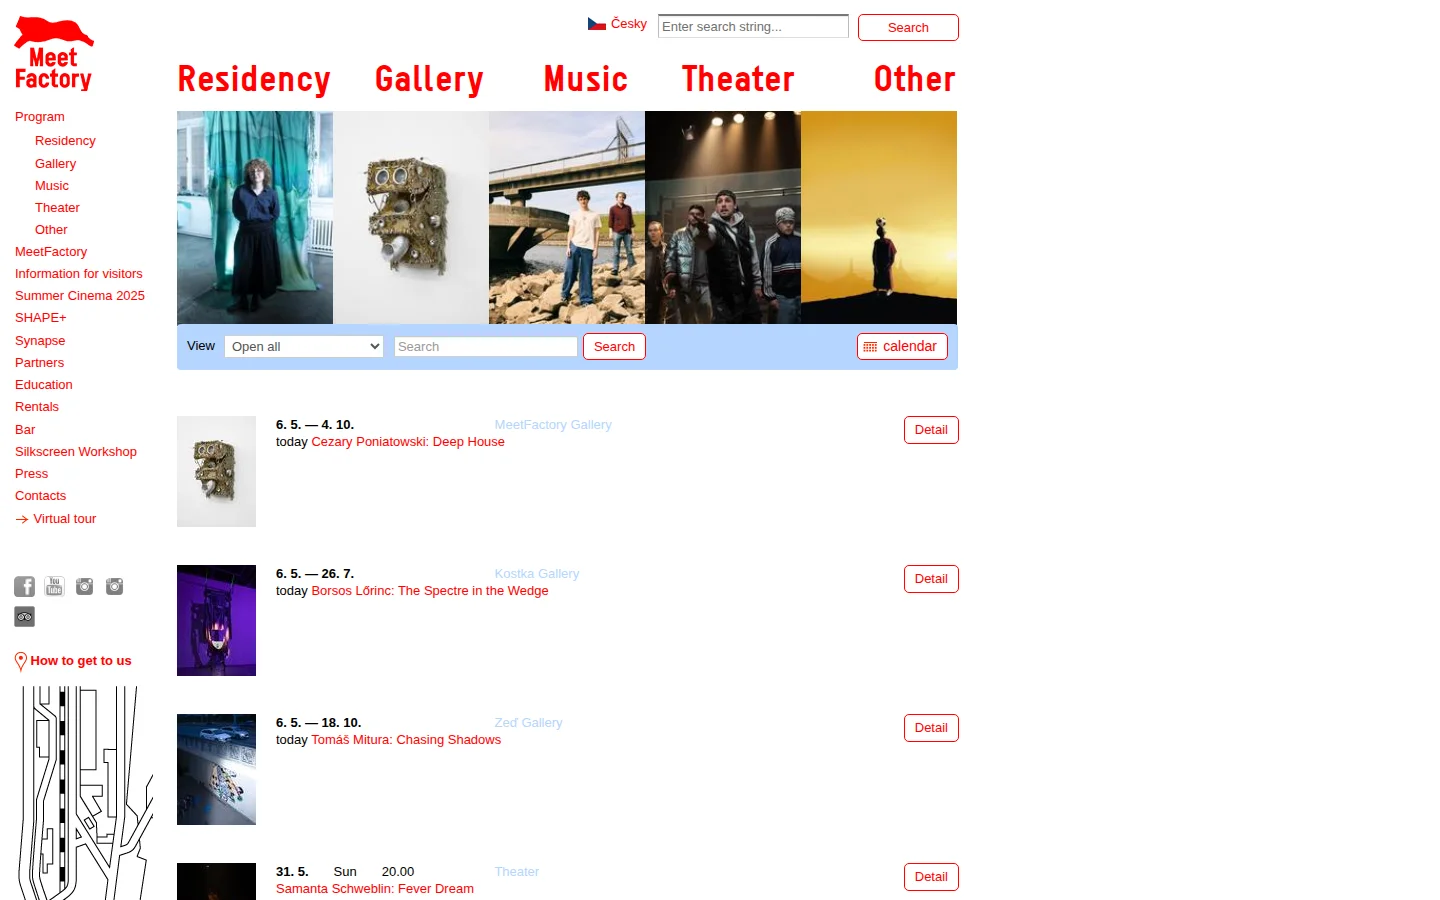
Task: Click the Residency woman photo thumbnail
Action: [255, 217]
